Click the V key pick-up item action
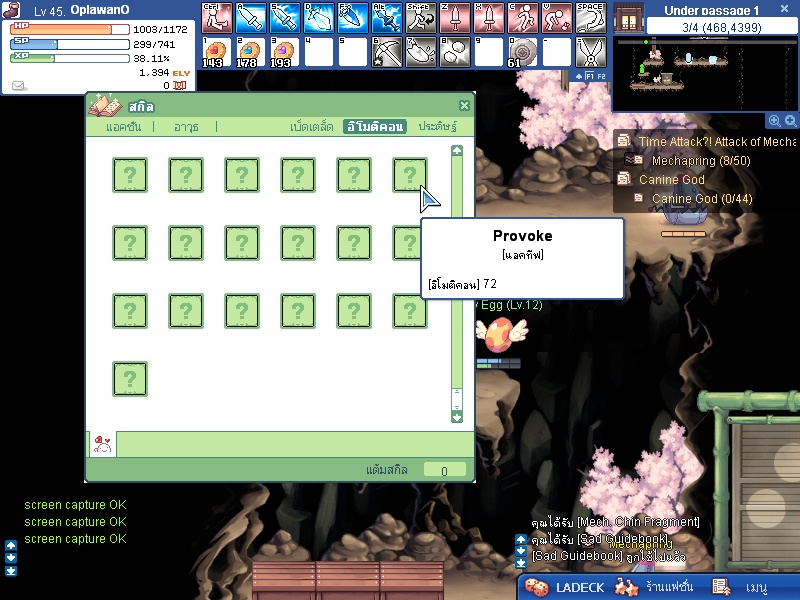This screenshot has height=600, width=800. [557, 18]
